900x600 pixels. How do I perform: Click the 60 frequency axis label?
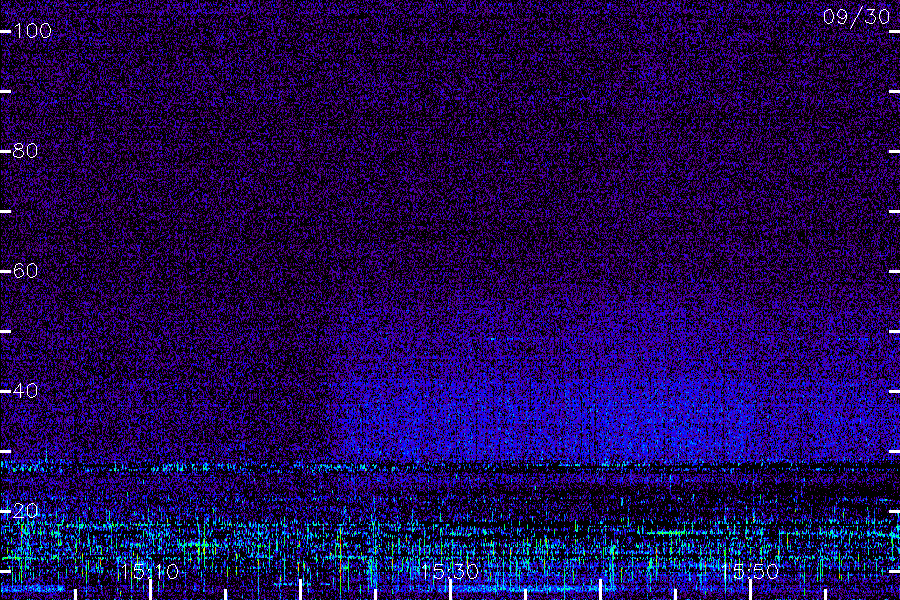pos(25,270)
